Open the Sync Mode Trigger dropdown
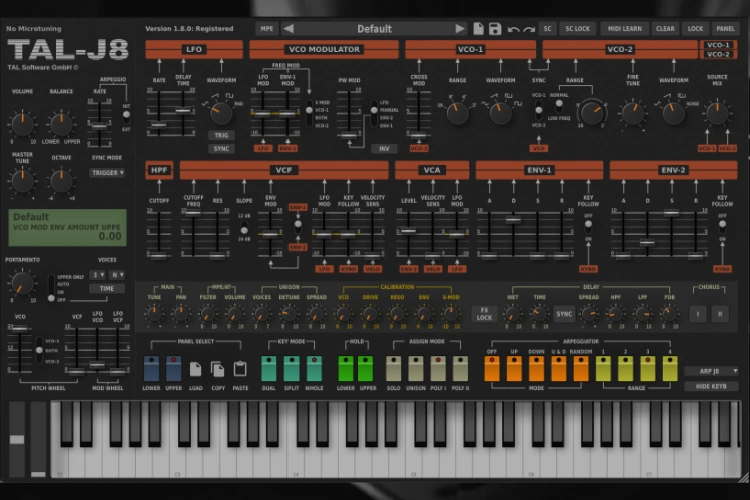The height and width of the screenshot is (500, 750). (x=107, y=173)
